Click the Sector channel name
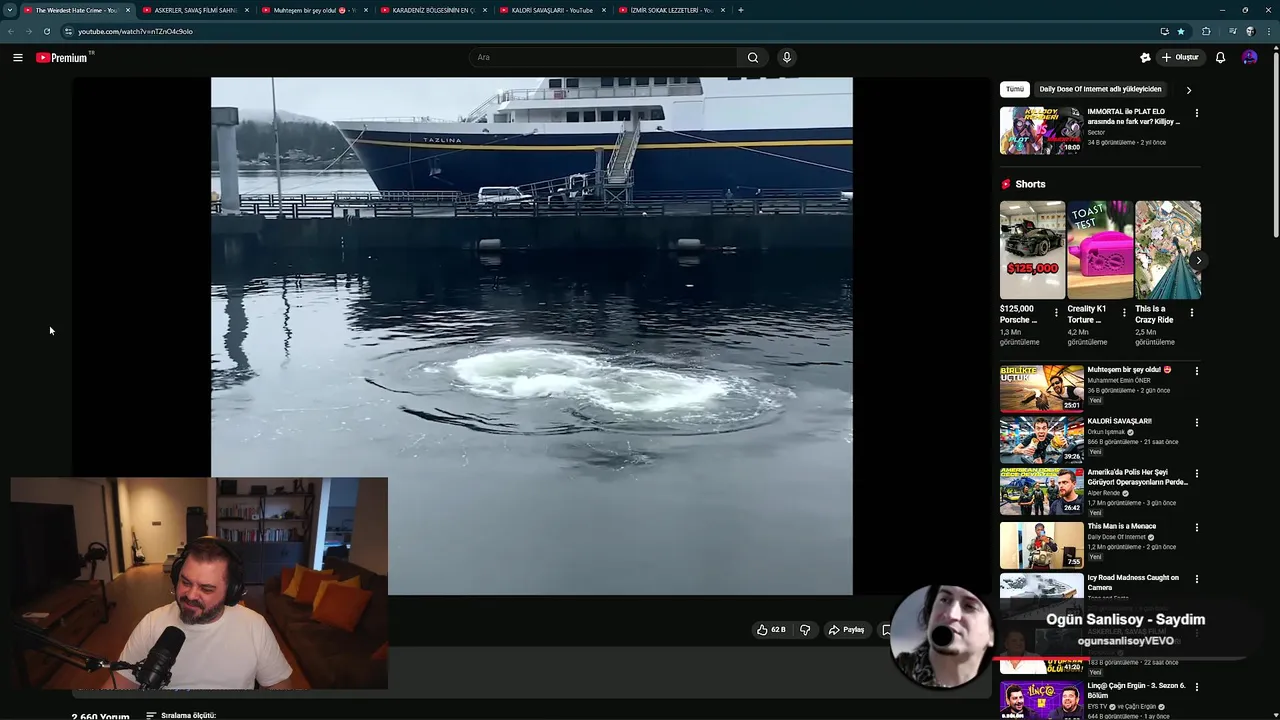This screenshot has width=1280, height=720. (1096, 132)
